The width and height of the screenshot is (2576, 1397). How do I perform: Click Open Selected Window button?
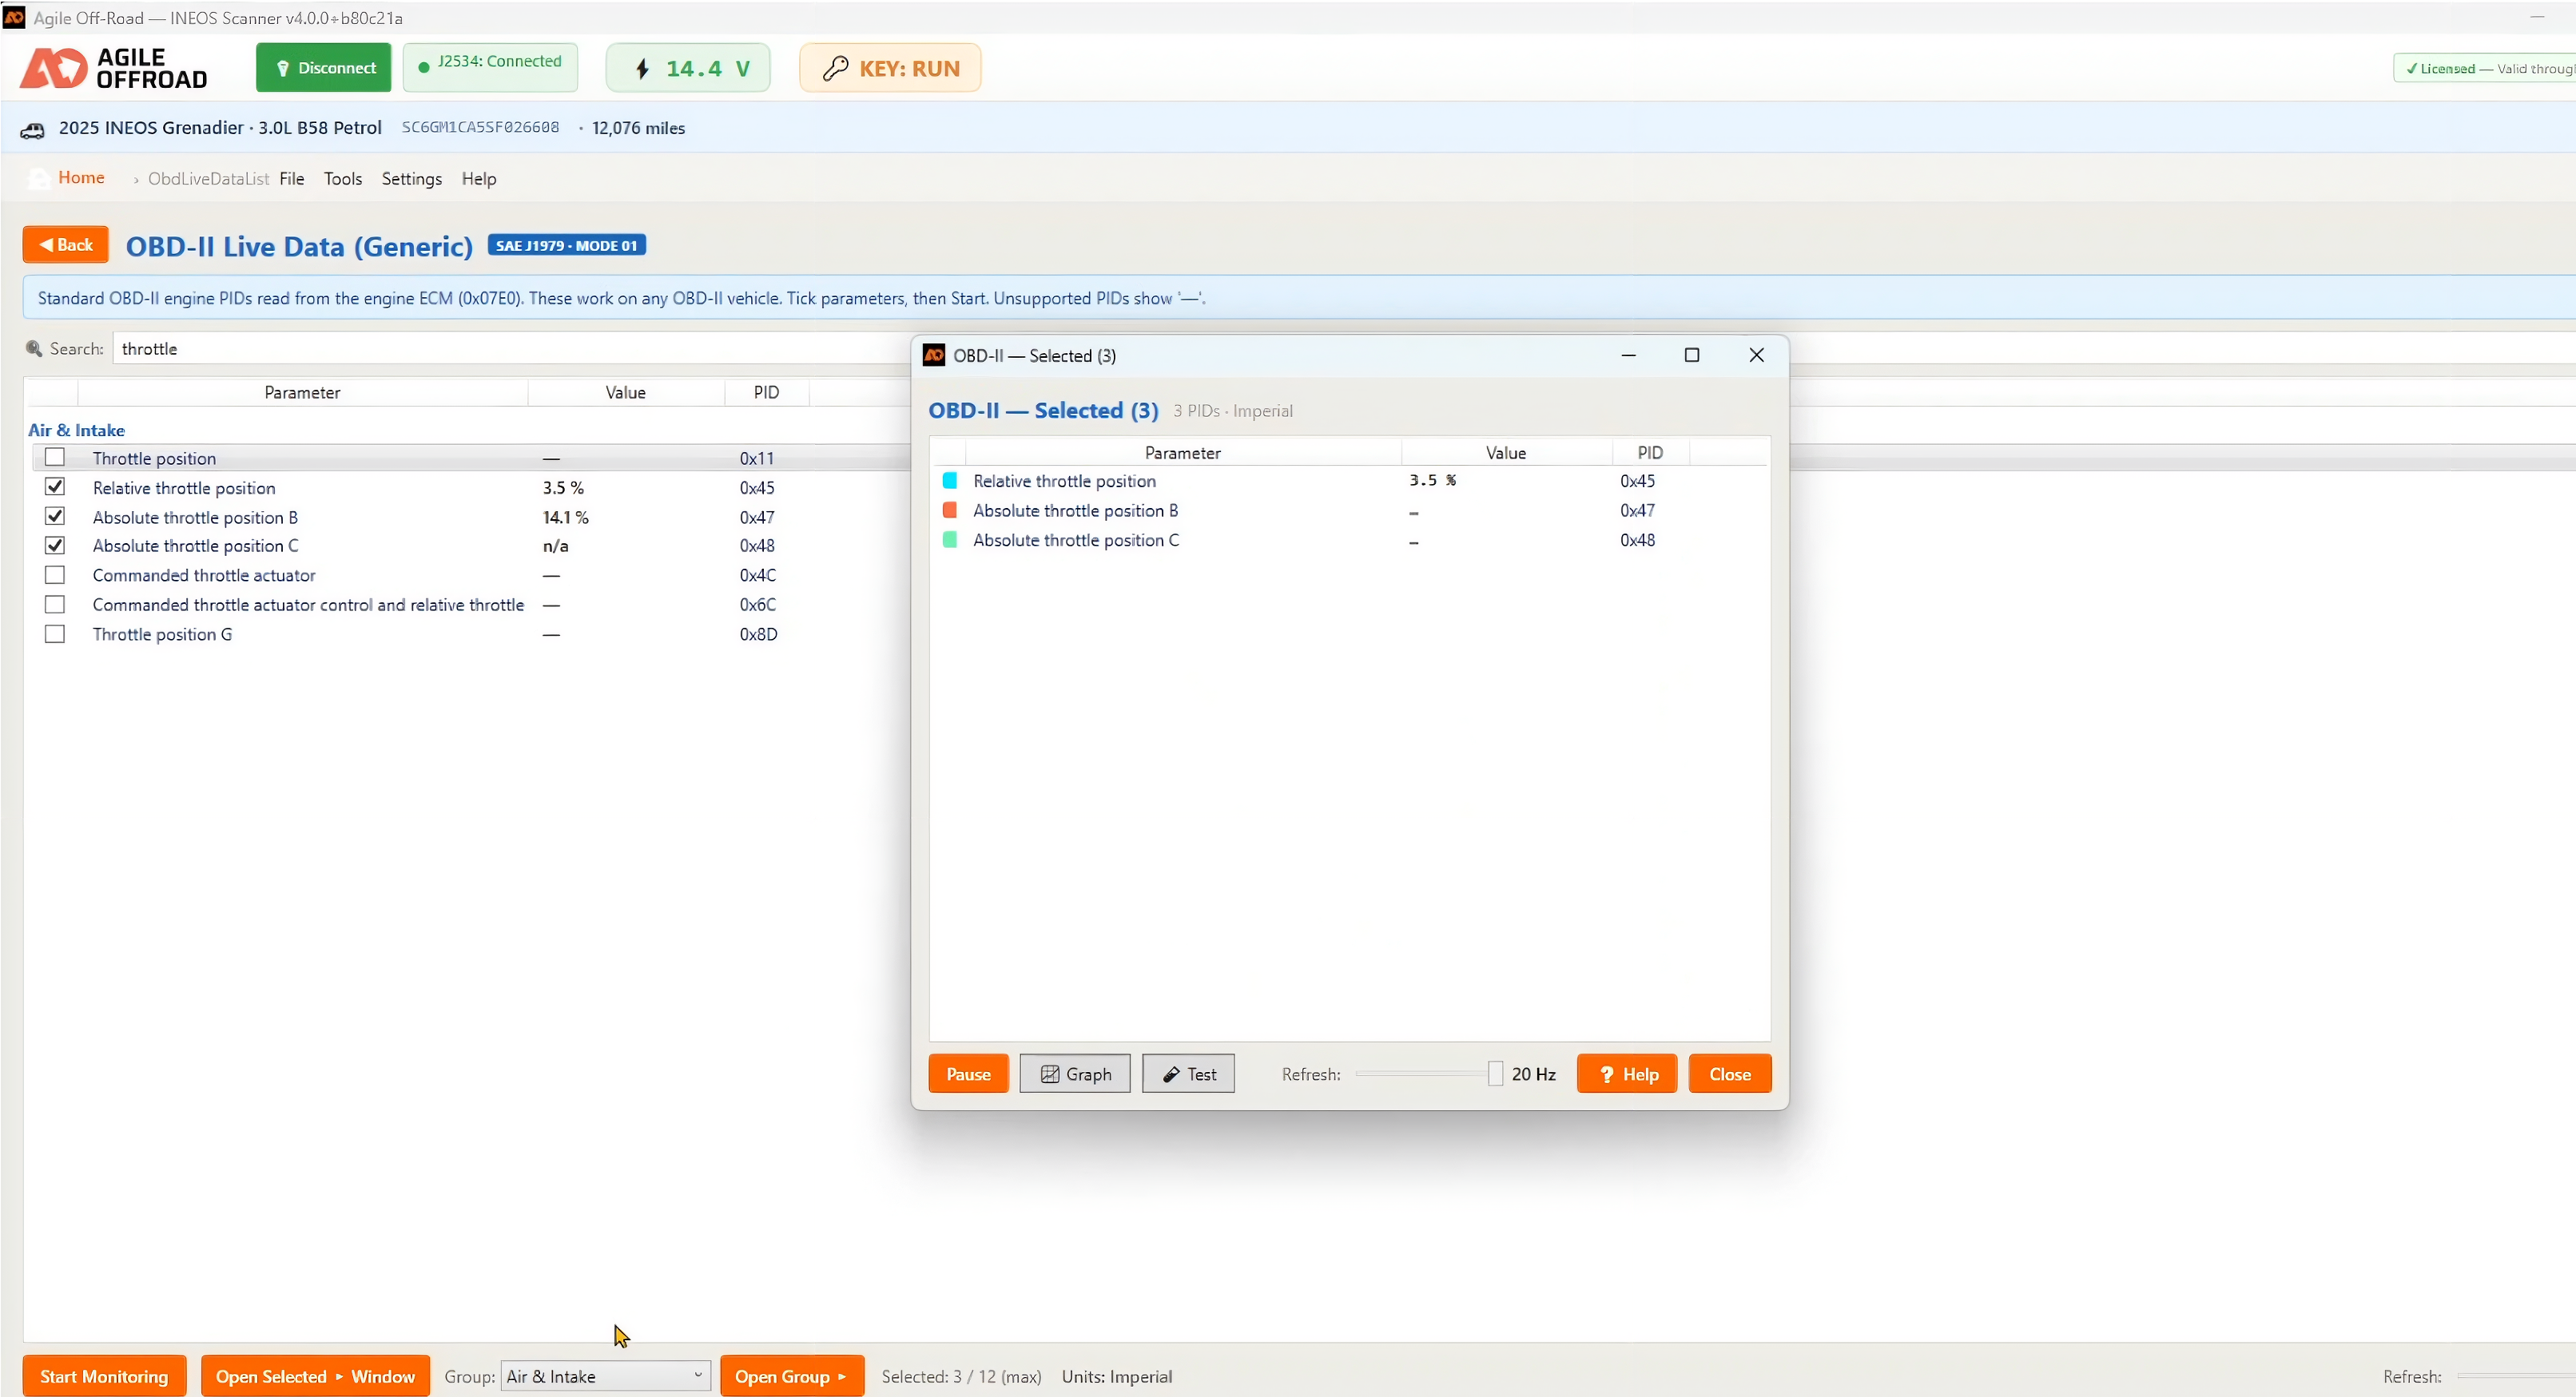tap(315, 1376)
